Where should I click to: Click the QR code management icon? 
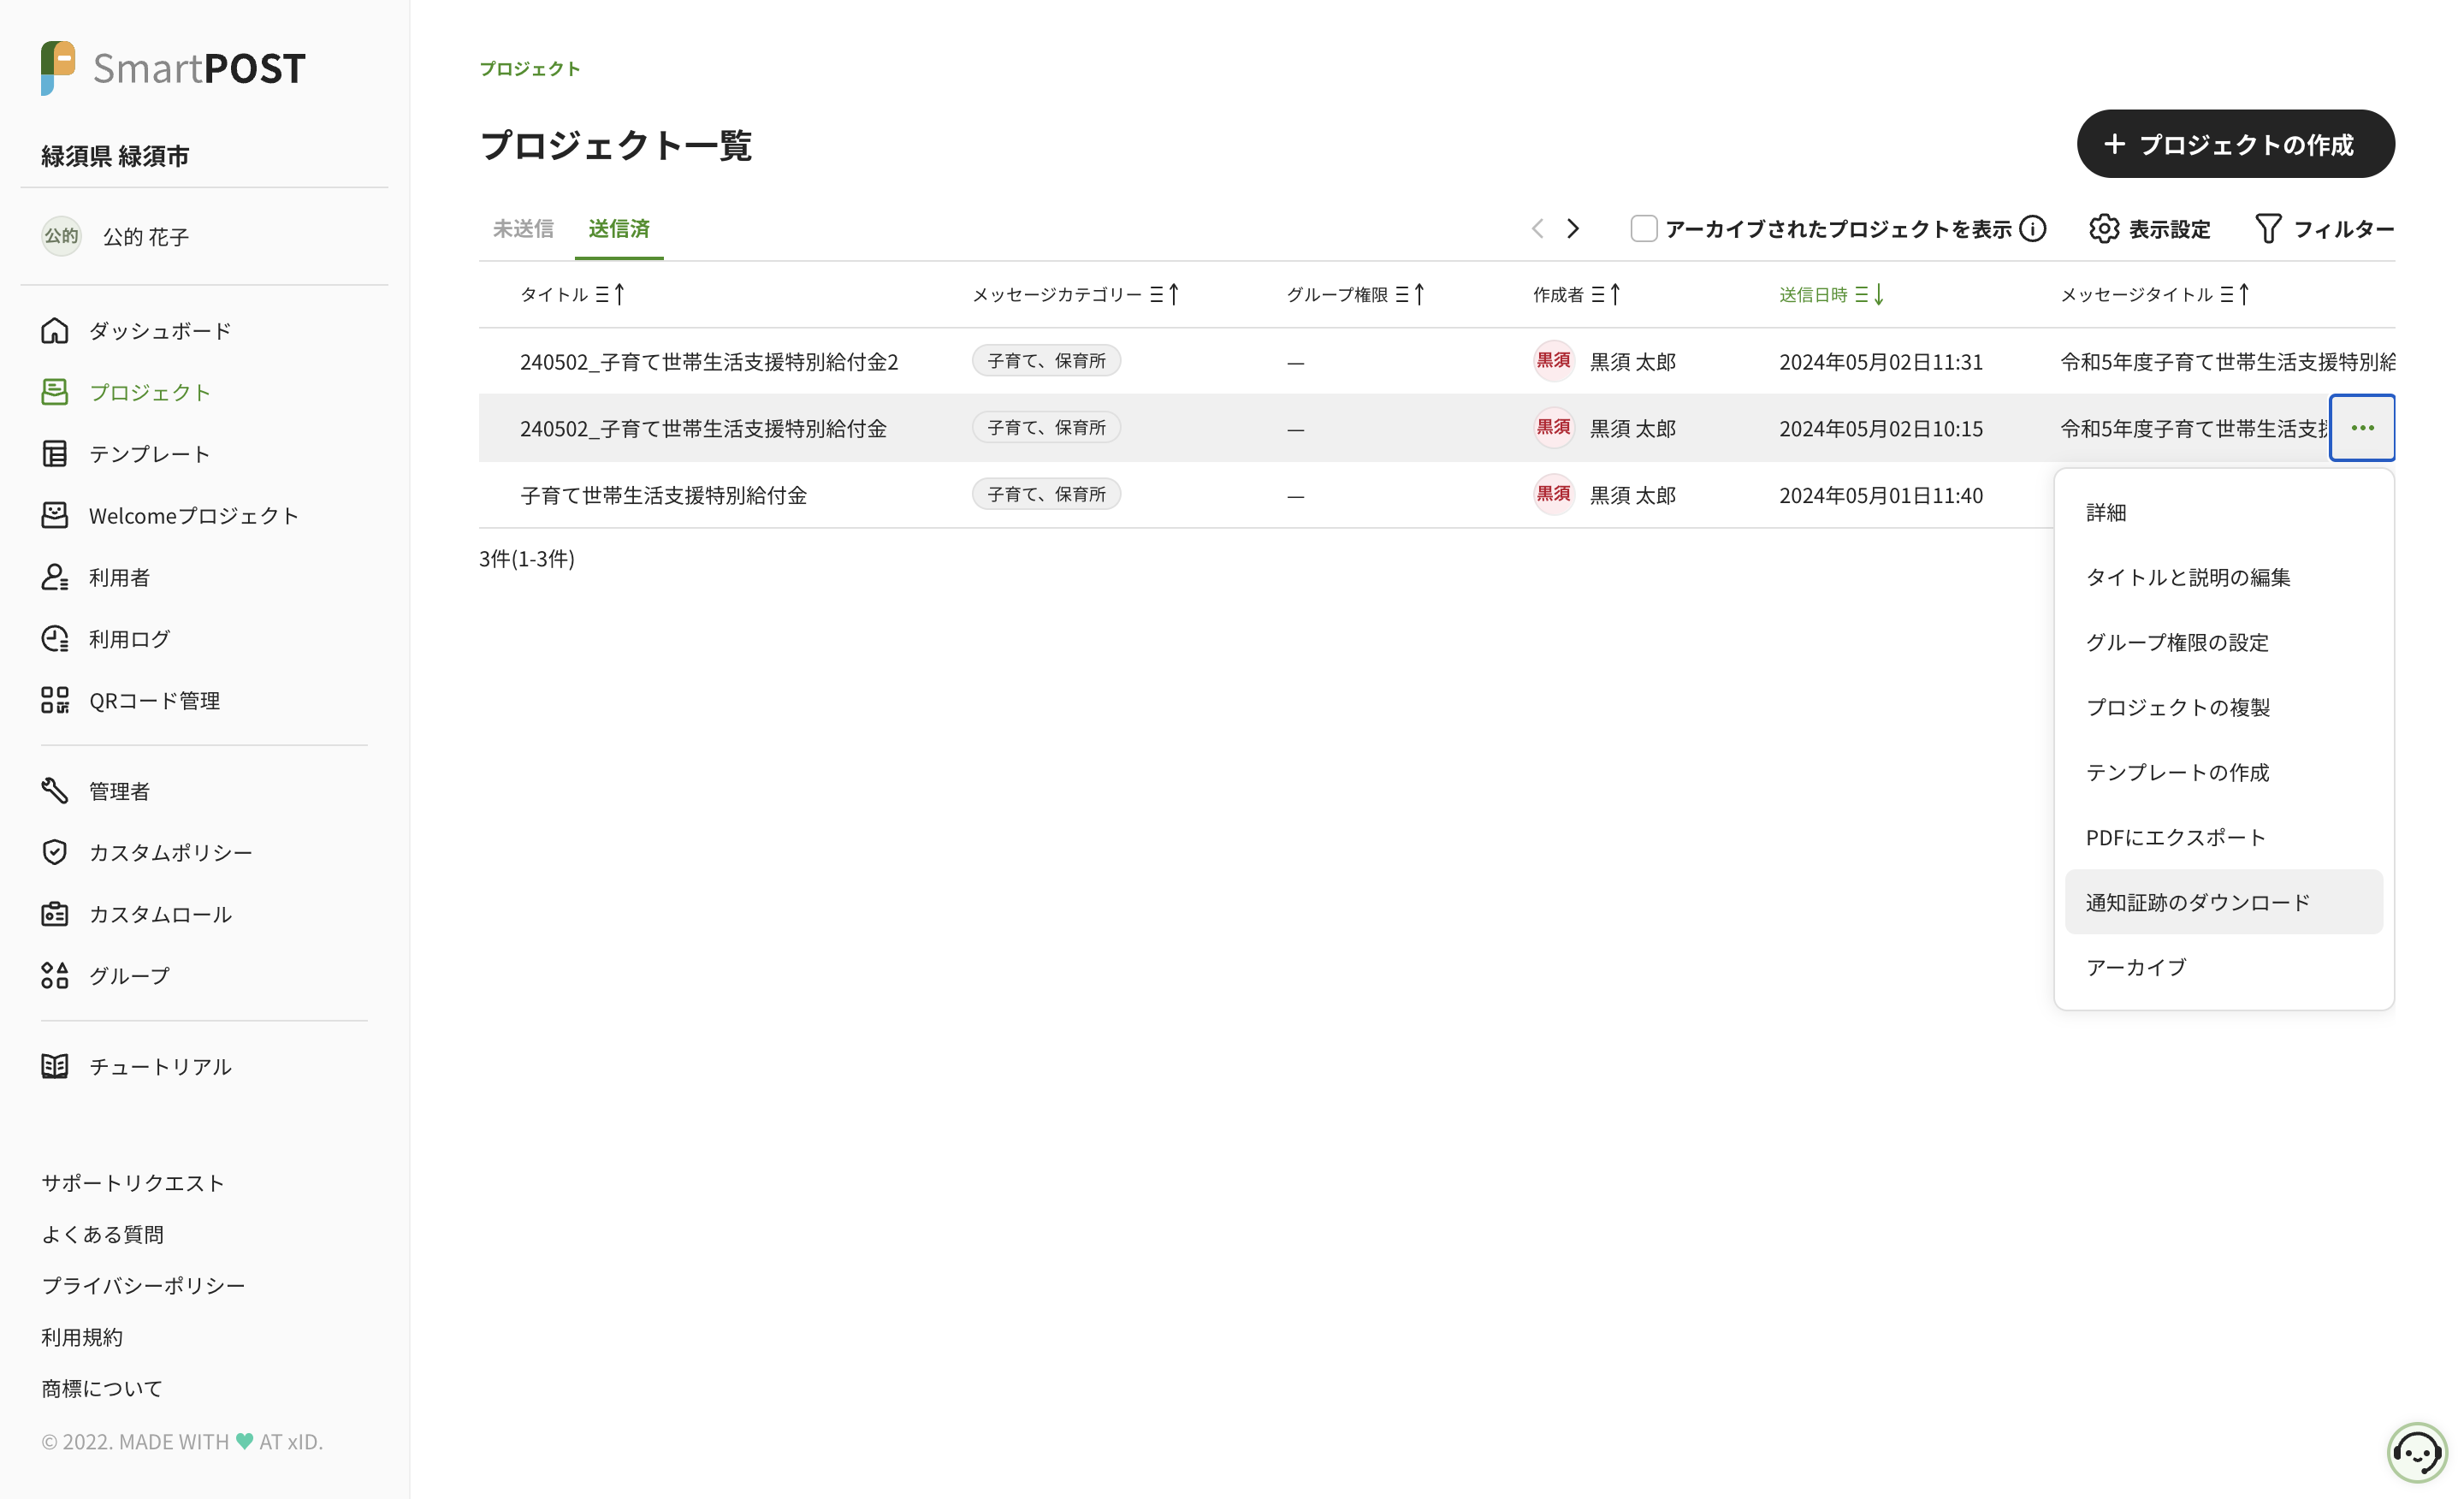pyautogui.click(x=54, y=700)
